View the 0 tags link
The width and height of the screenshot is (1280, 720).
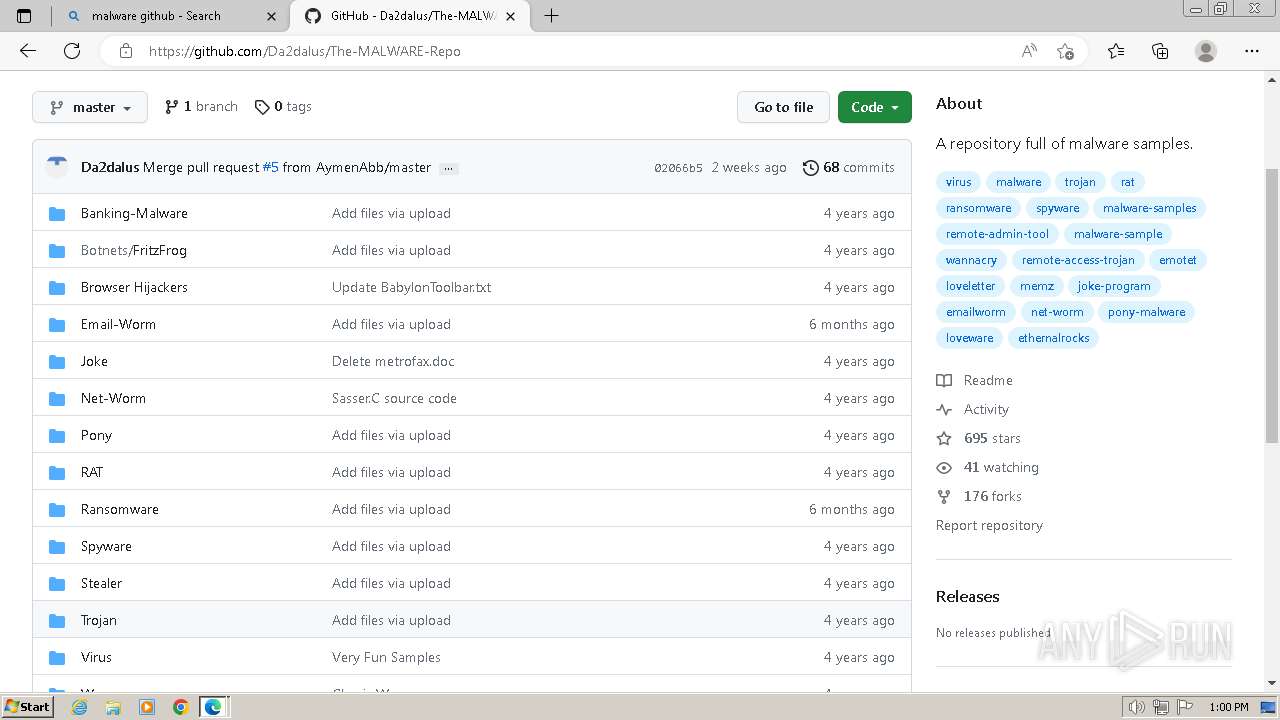click(283, 106)
